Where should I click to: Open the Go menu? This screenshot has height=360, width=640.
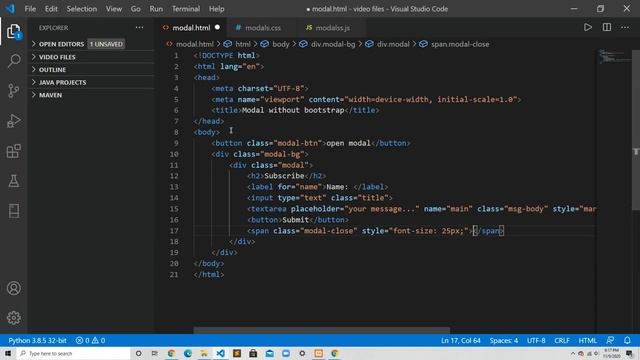click(x=136, y=9)
